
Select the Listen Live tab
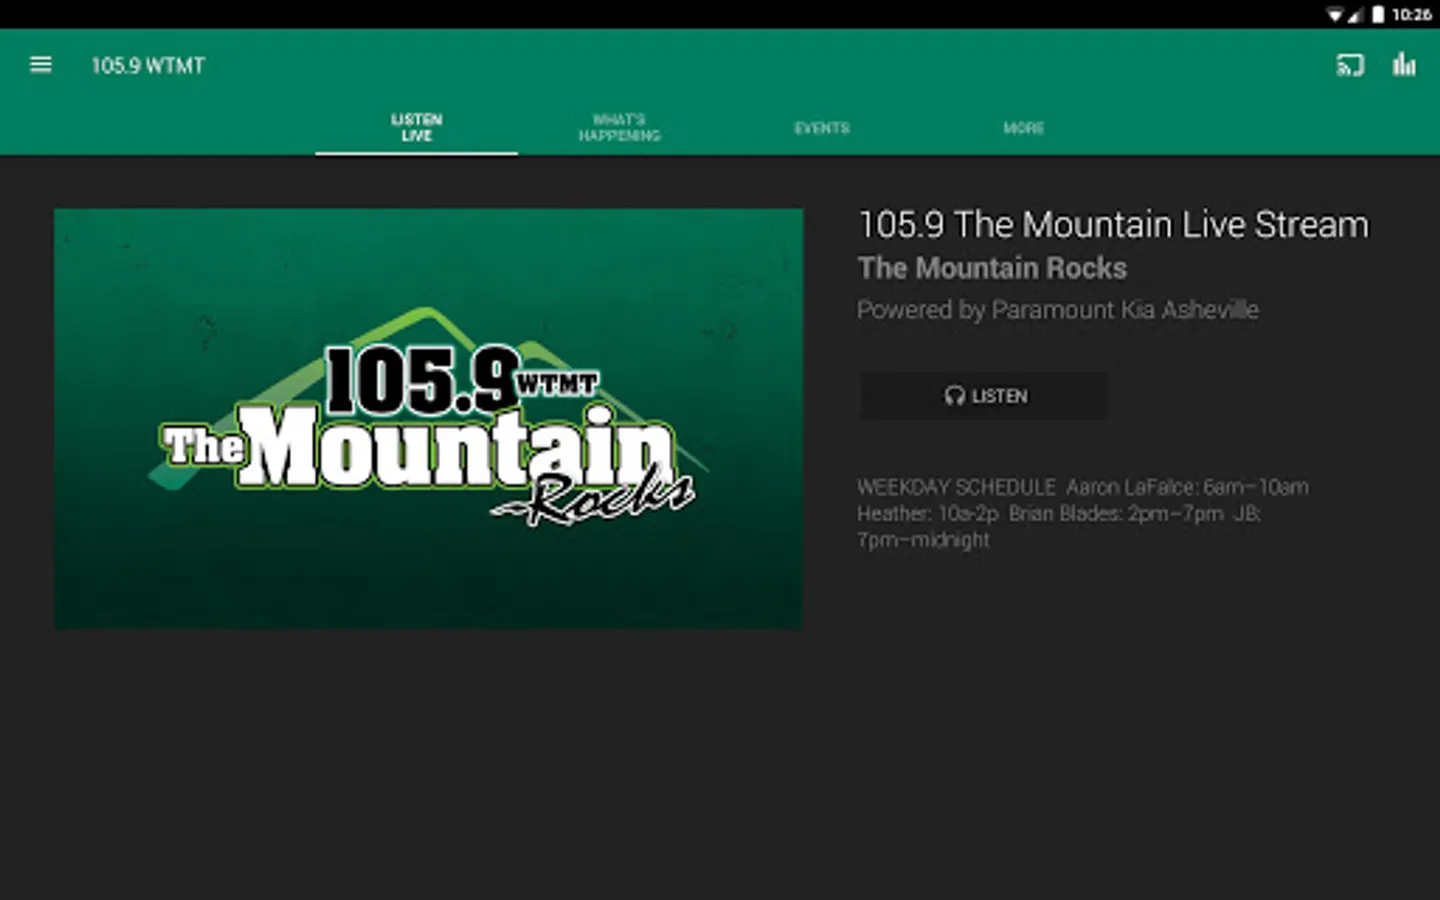click(x=416, y=128)
